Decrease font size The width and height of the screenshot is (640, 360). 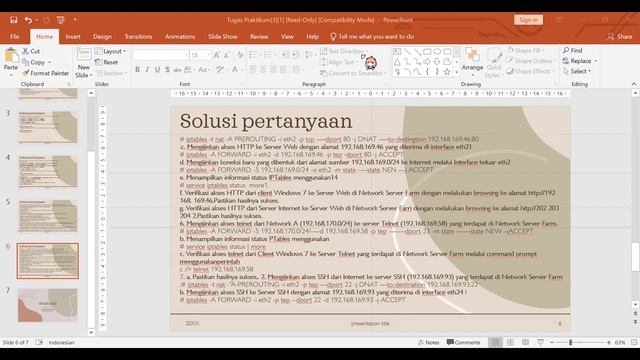(227, 55)
